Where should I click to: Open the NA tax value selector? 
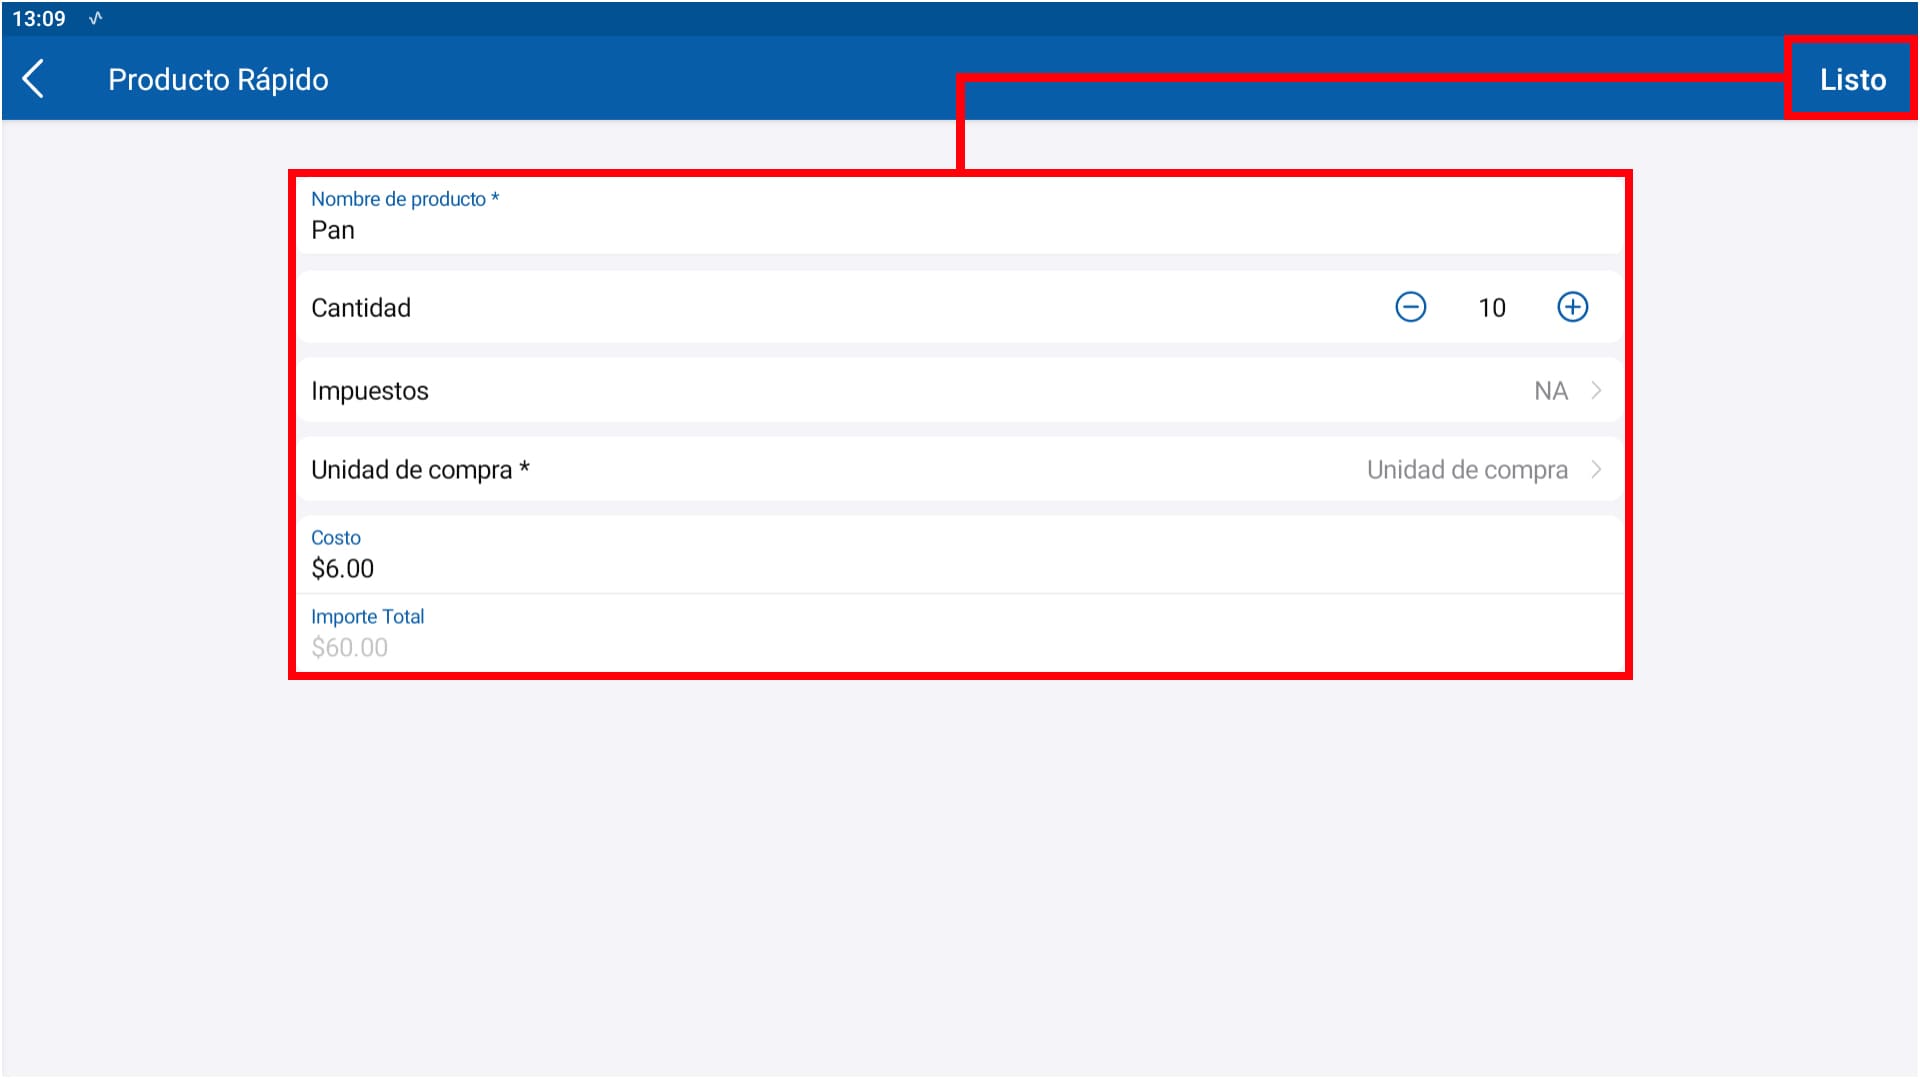coord(1550,391)
